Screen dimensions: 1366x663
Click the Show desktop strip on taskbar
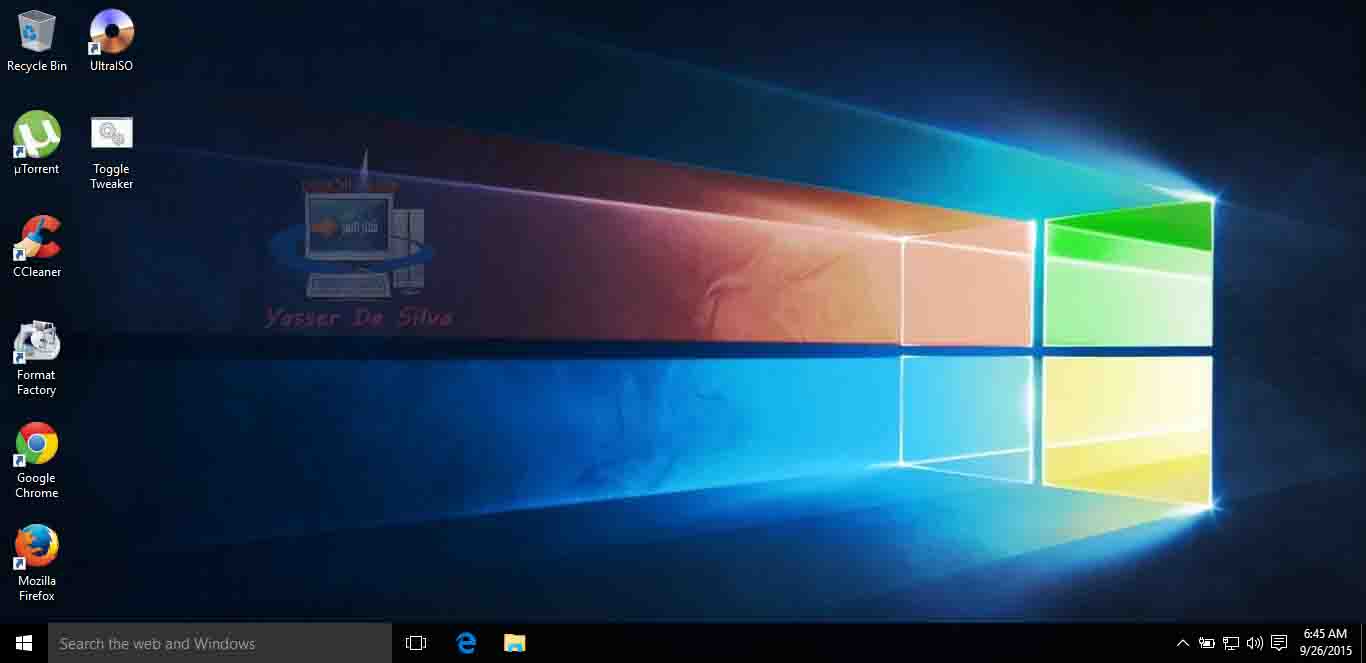tap(1363, 643)
